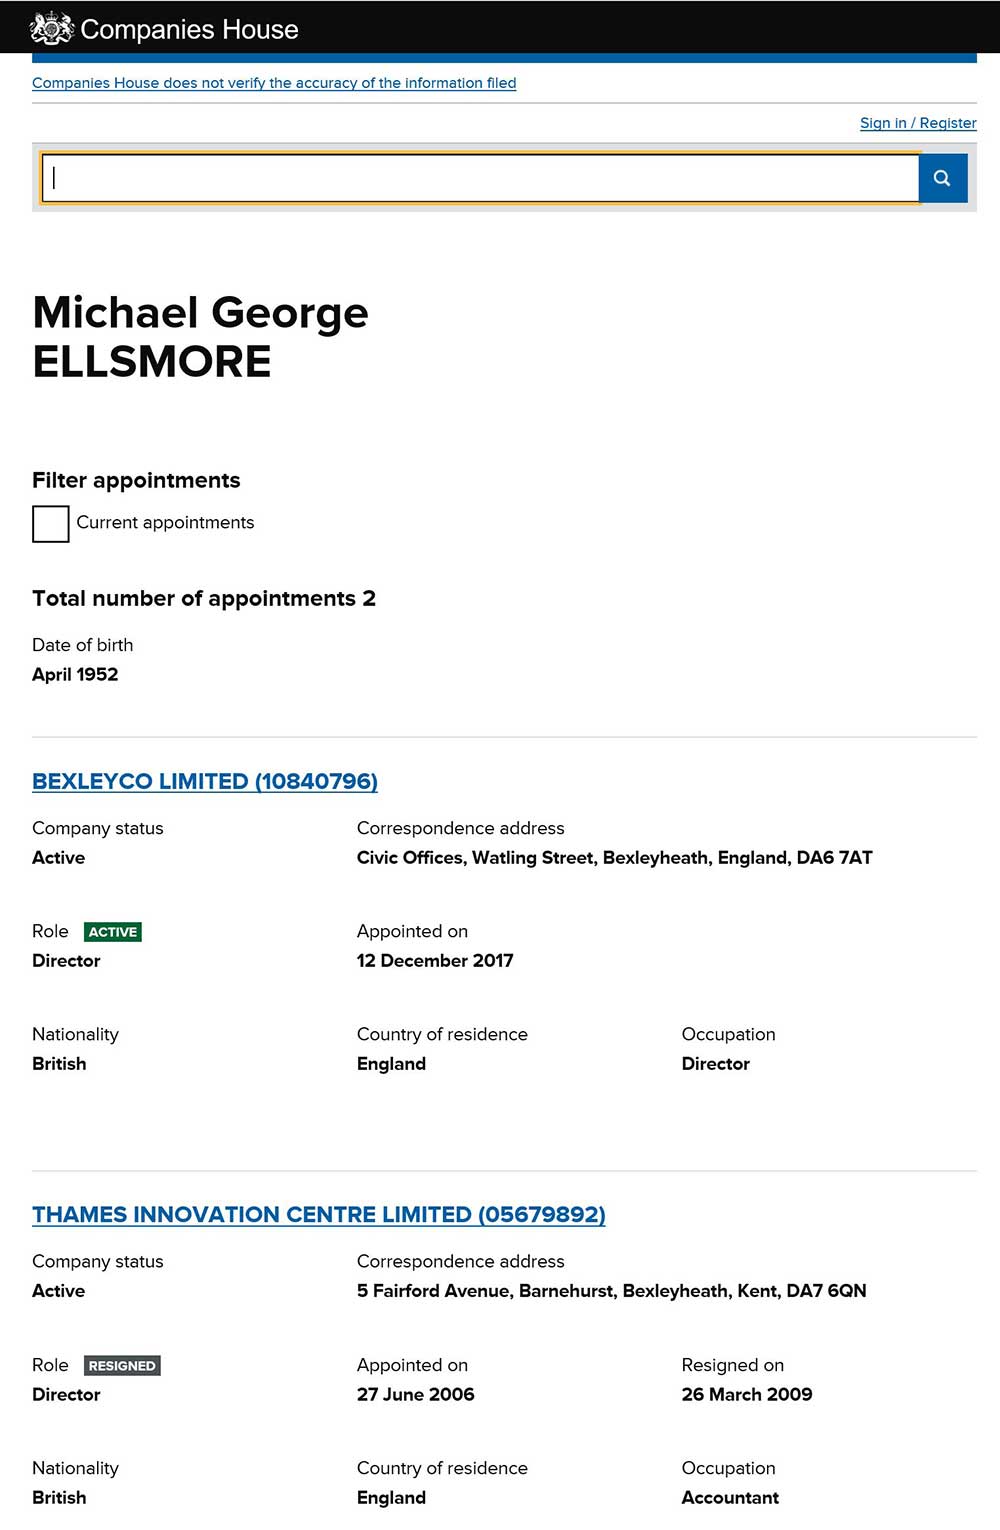This screenshot has width=1000, height=1530.
Task: Click the April 1952 date of birth
Action: pos(75,675)
